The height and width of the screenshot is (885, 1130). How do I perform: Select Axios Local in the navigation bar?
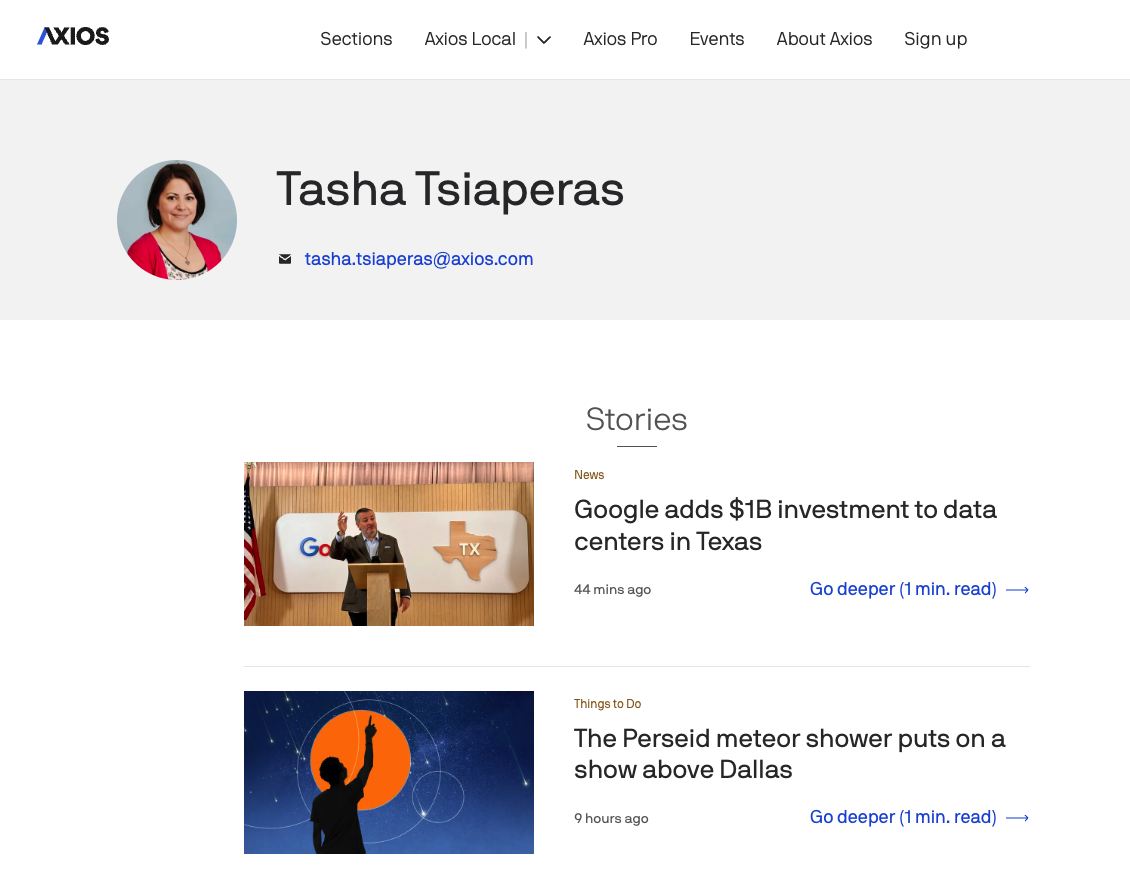[469, 39]
